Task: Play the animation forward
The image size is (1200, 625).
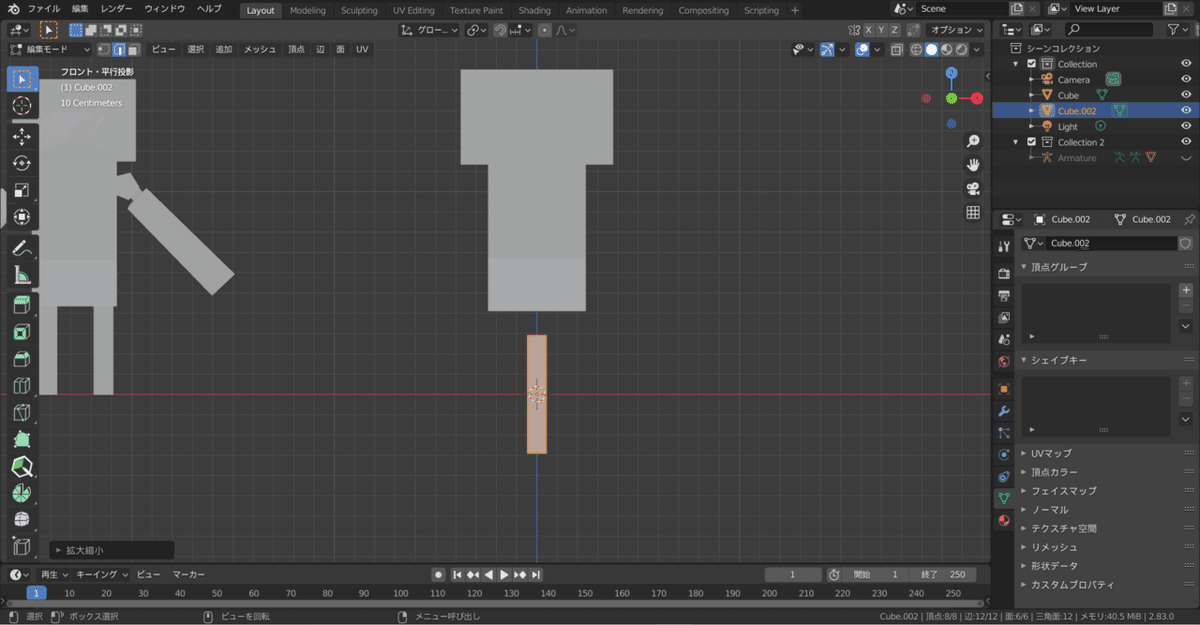Action: [x=504, y=574]
